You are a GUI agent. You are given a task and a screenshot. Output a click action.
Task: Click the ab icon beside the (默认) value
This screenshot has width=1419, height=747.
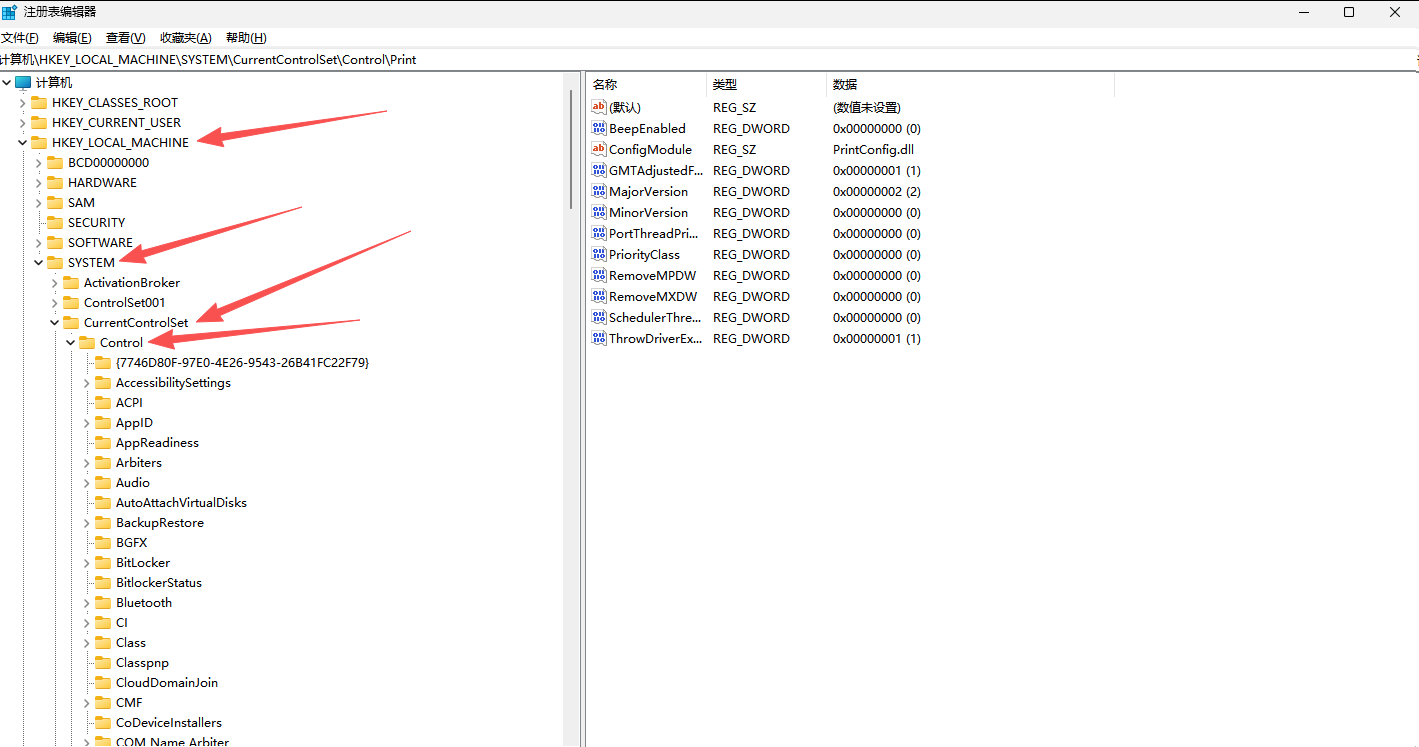pos(598,107)
